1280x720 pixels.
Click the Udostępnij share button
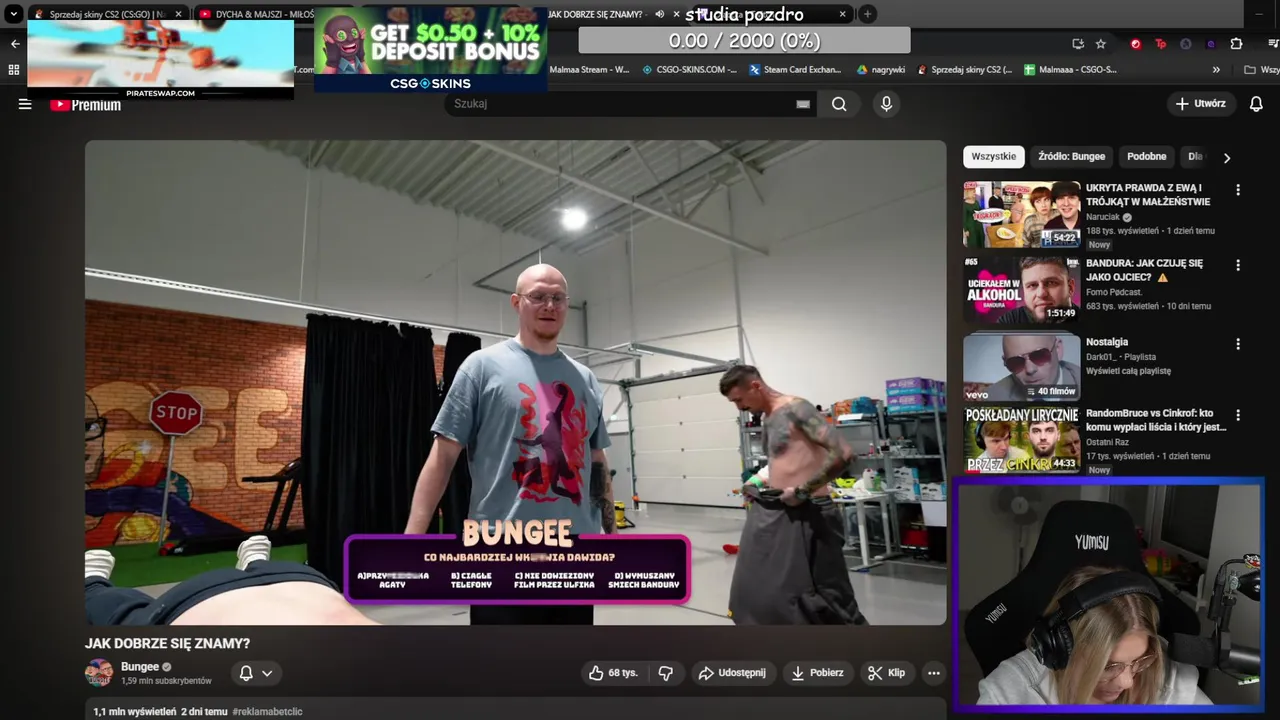tap(731, 673)
